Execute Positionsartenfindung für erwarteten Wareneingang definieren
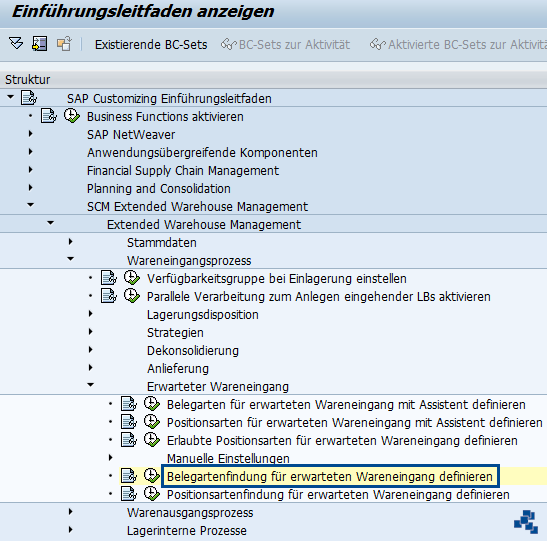Viewport: 547px width, 541px height. click(152, 494)
